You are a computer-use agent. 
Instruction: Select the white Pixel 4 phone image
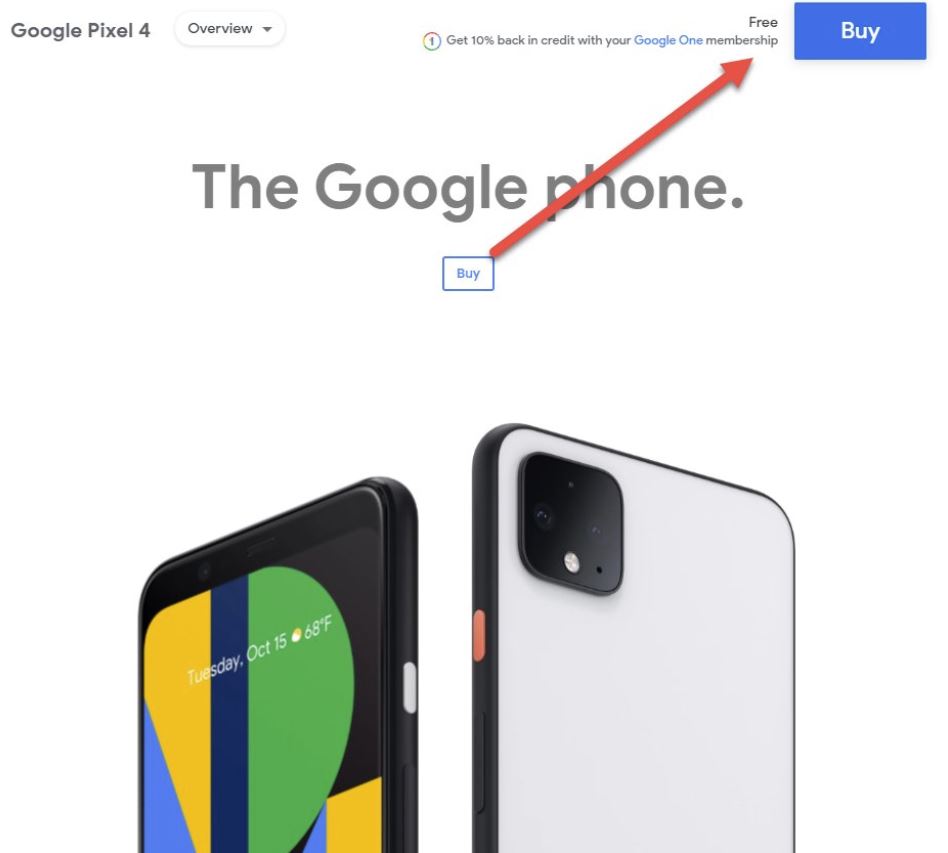click(633, 638)
